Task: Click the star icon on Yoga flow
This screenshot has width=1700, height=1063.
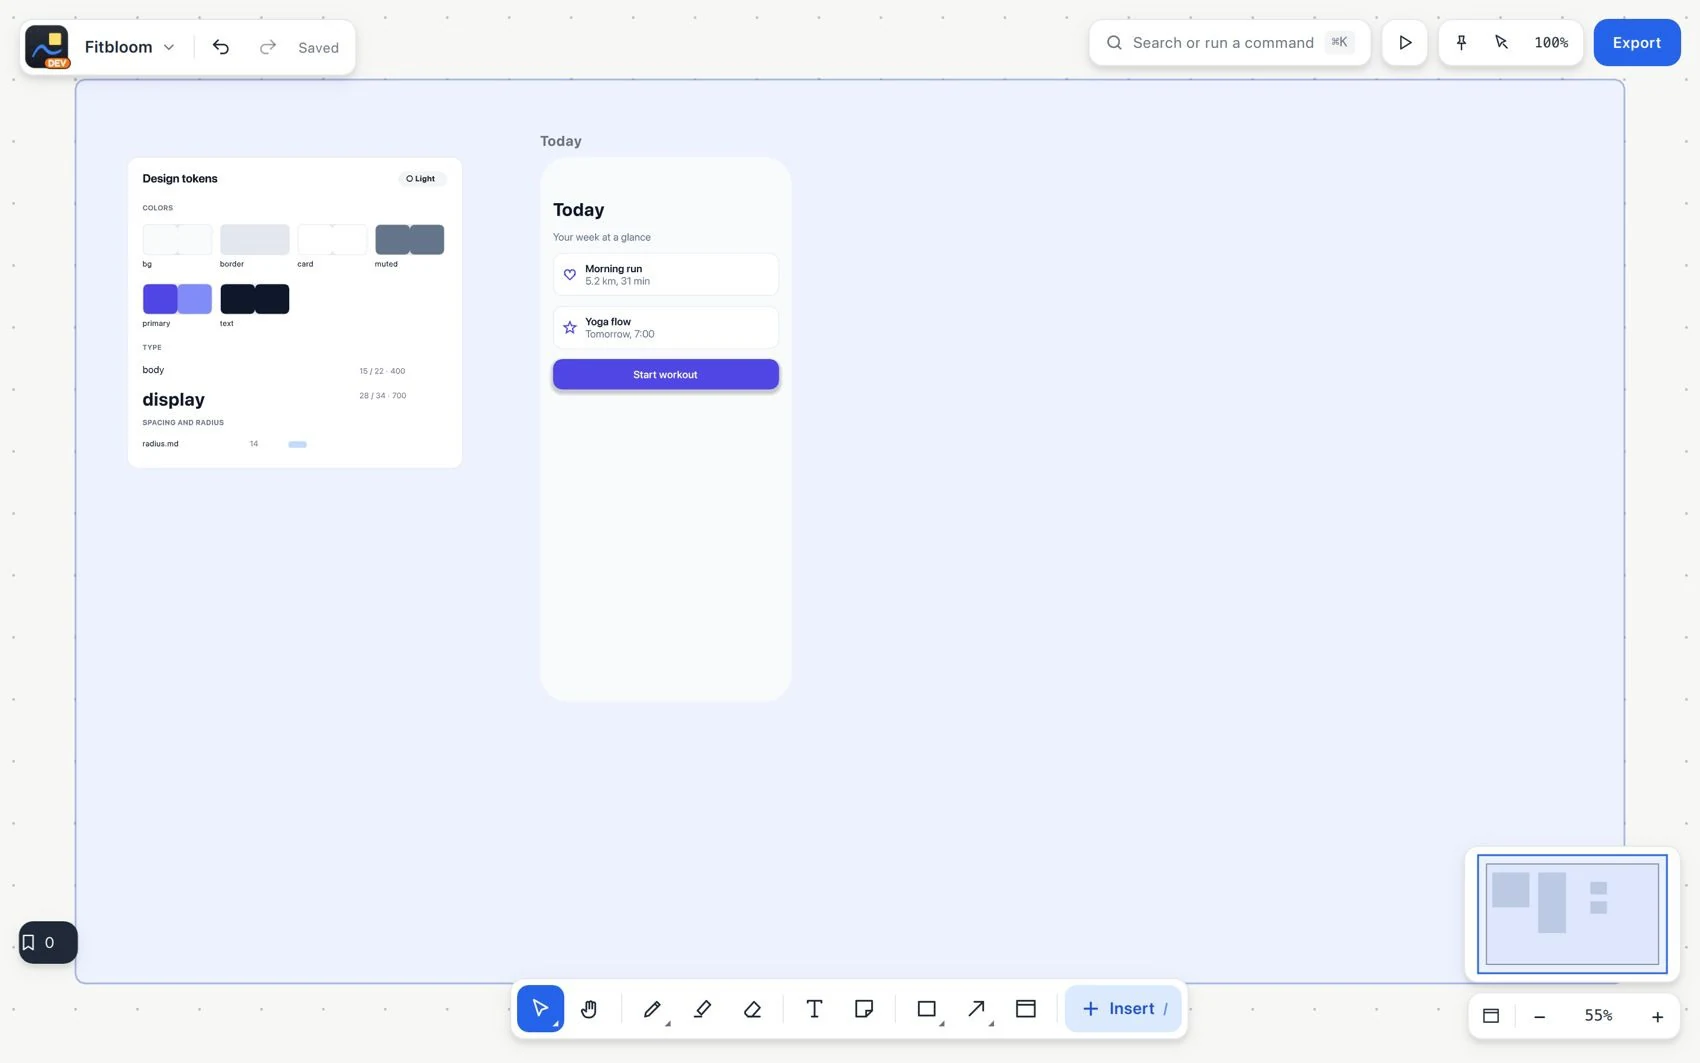Action: point(569,328)
